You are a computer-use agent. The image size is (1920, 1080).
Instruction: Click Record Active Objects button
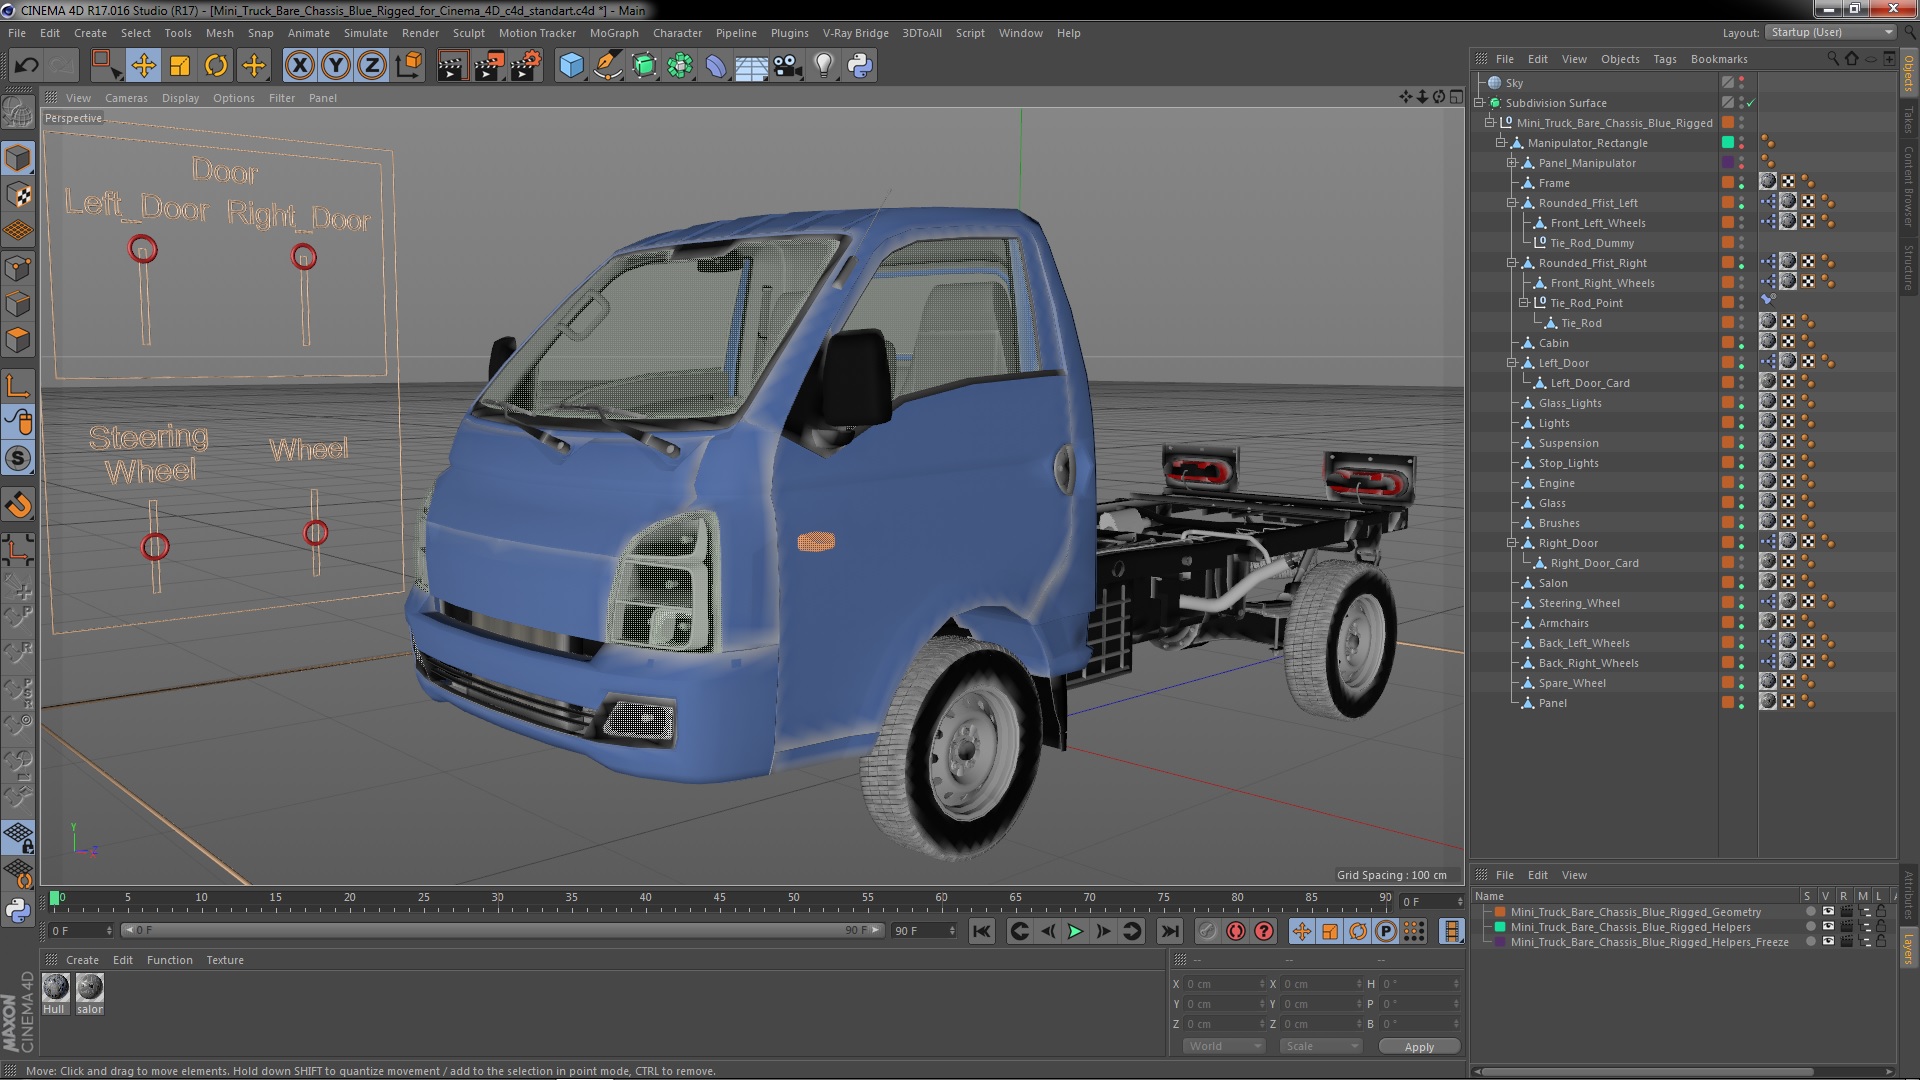pos(1208,931)
